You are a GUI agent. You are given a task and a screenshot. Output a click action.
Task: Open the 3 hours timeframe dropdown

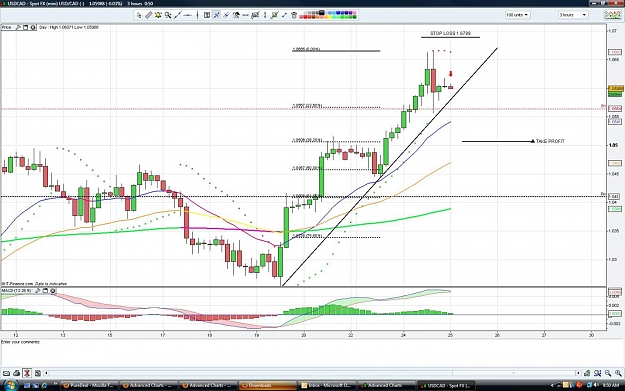coord(573,15)
